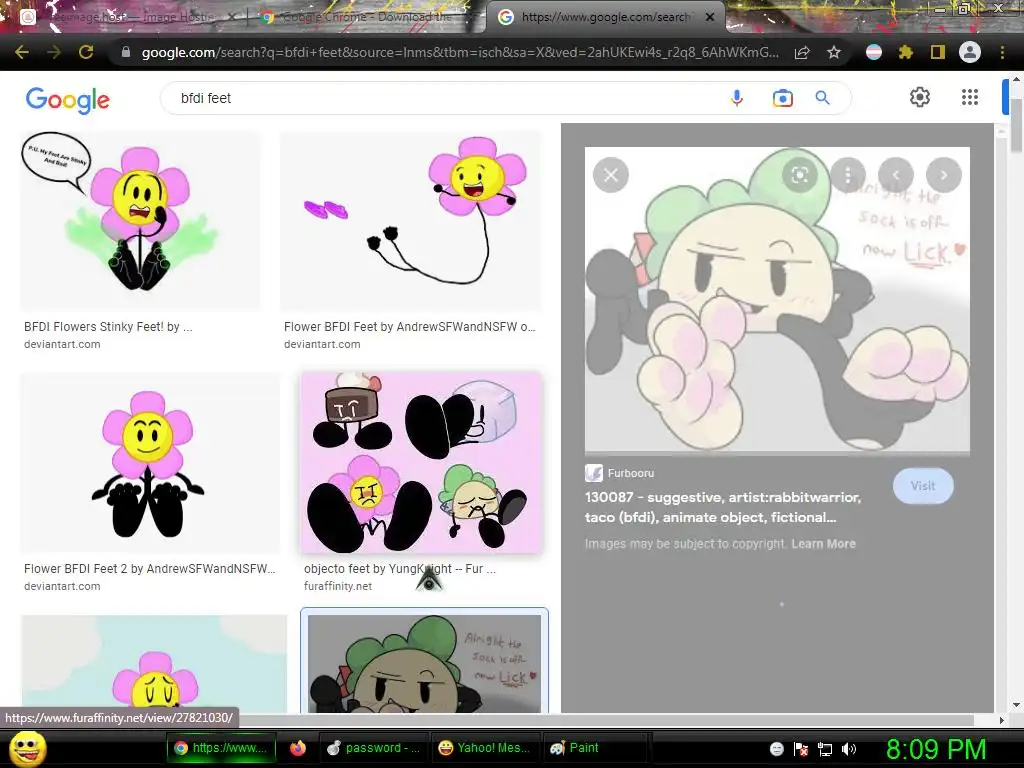Screen dimensions: 1024x768
Task: Open the 130087 preview title link
Action: [x=723, y=507]
